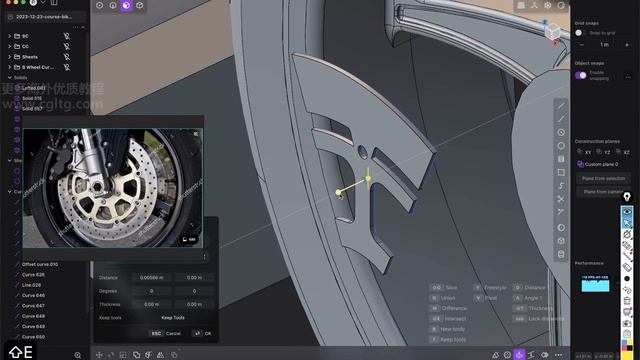Select the Trim scissors tool icon
640x360 pixels.
[561, 199]
